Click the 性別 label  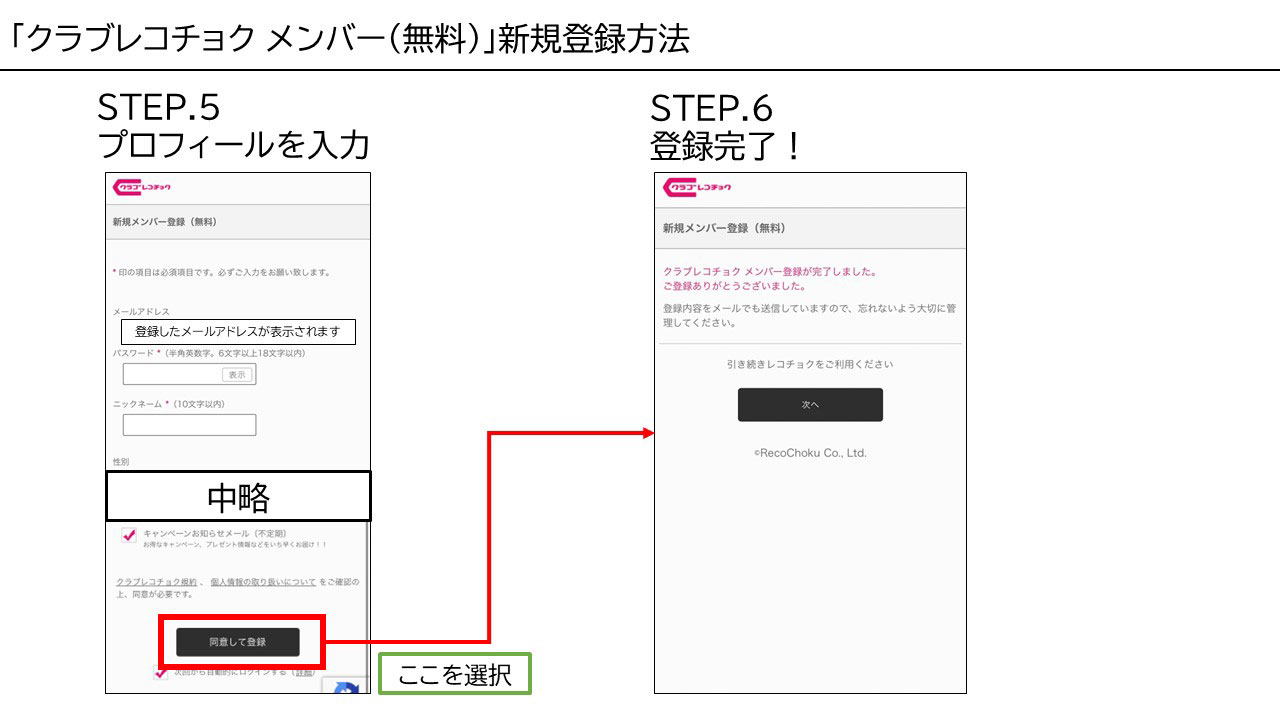coord(121,462)
